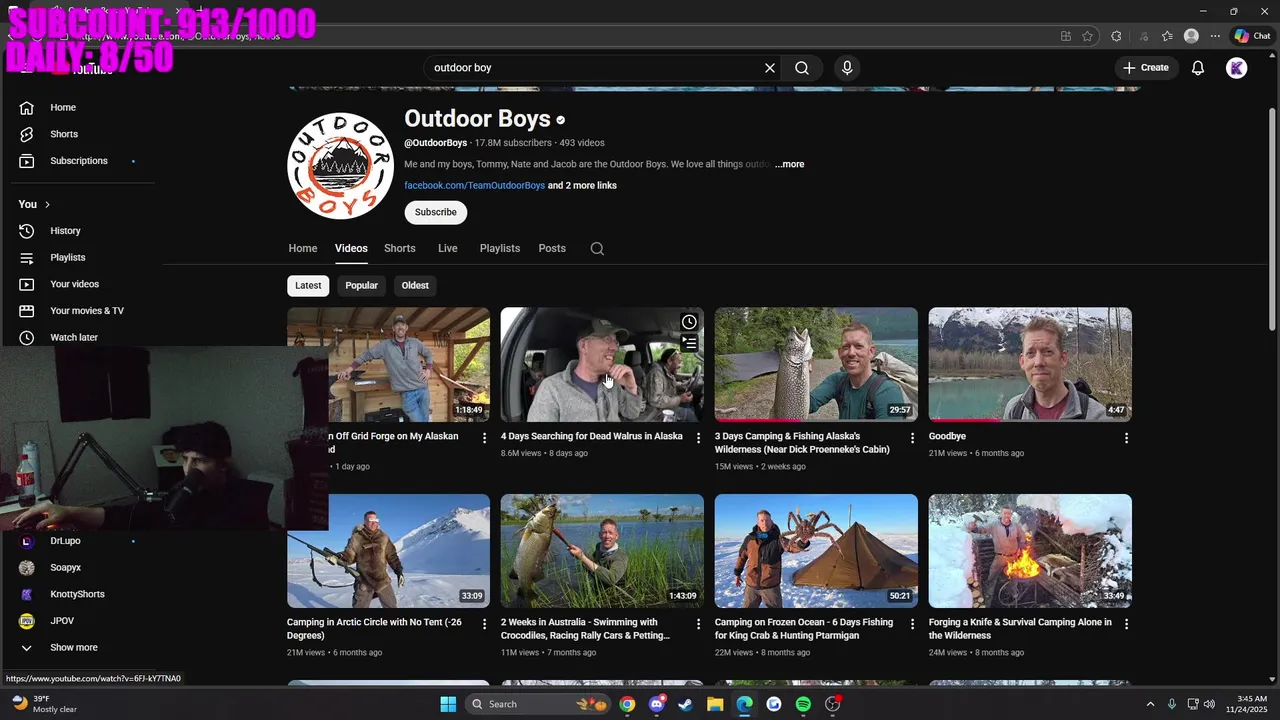Expand channel description with ...more
Image resolution: width=1280 pixels, height=720 pixels.
tap(789, 164)
